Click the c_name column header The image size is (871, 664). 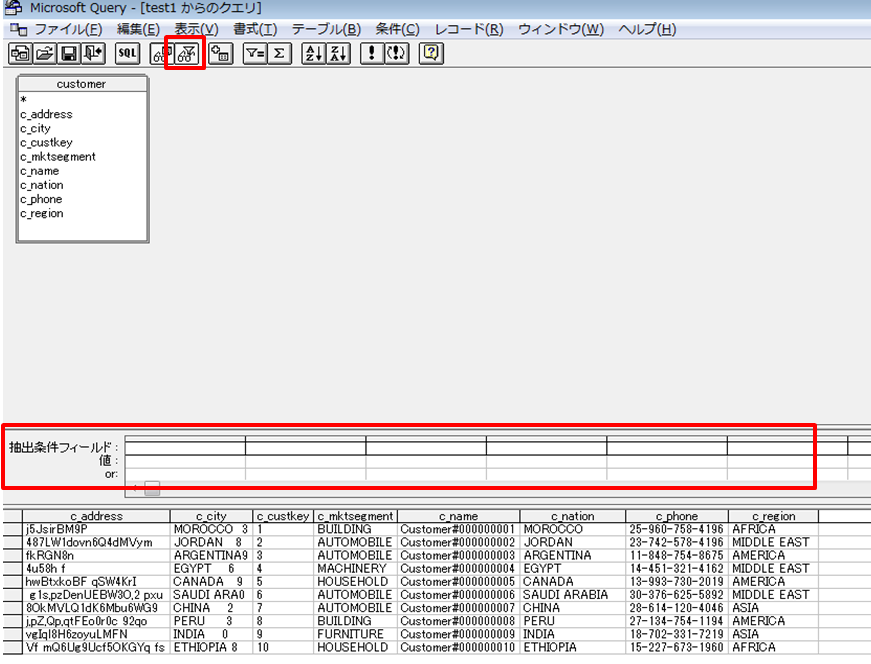458,516
